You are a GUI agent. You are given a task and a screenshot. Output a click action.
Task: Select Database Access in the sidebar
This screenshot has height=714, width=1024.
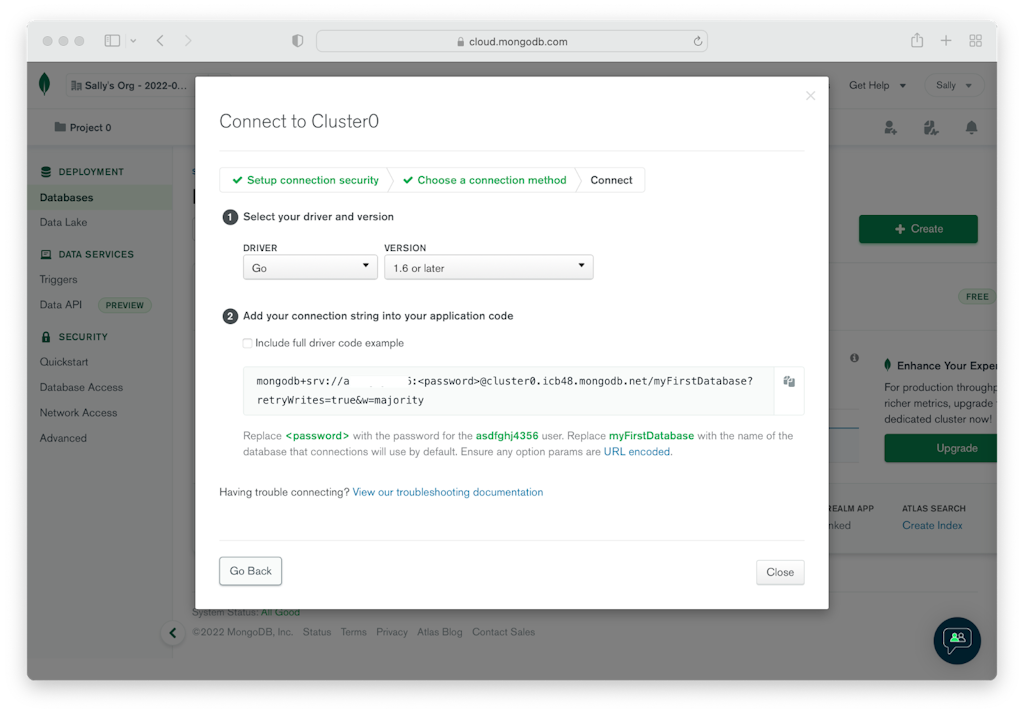81,387
